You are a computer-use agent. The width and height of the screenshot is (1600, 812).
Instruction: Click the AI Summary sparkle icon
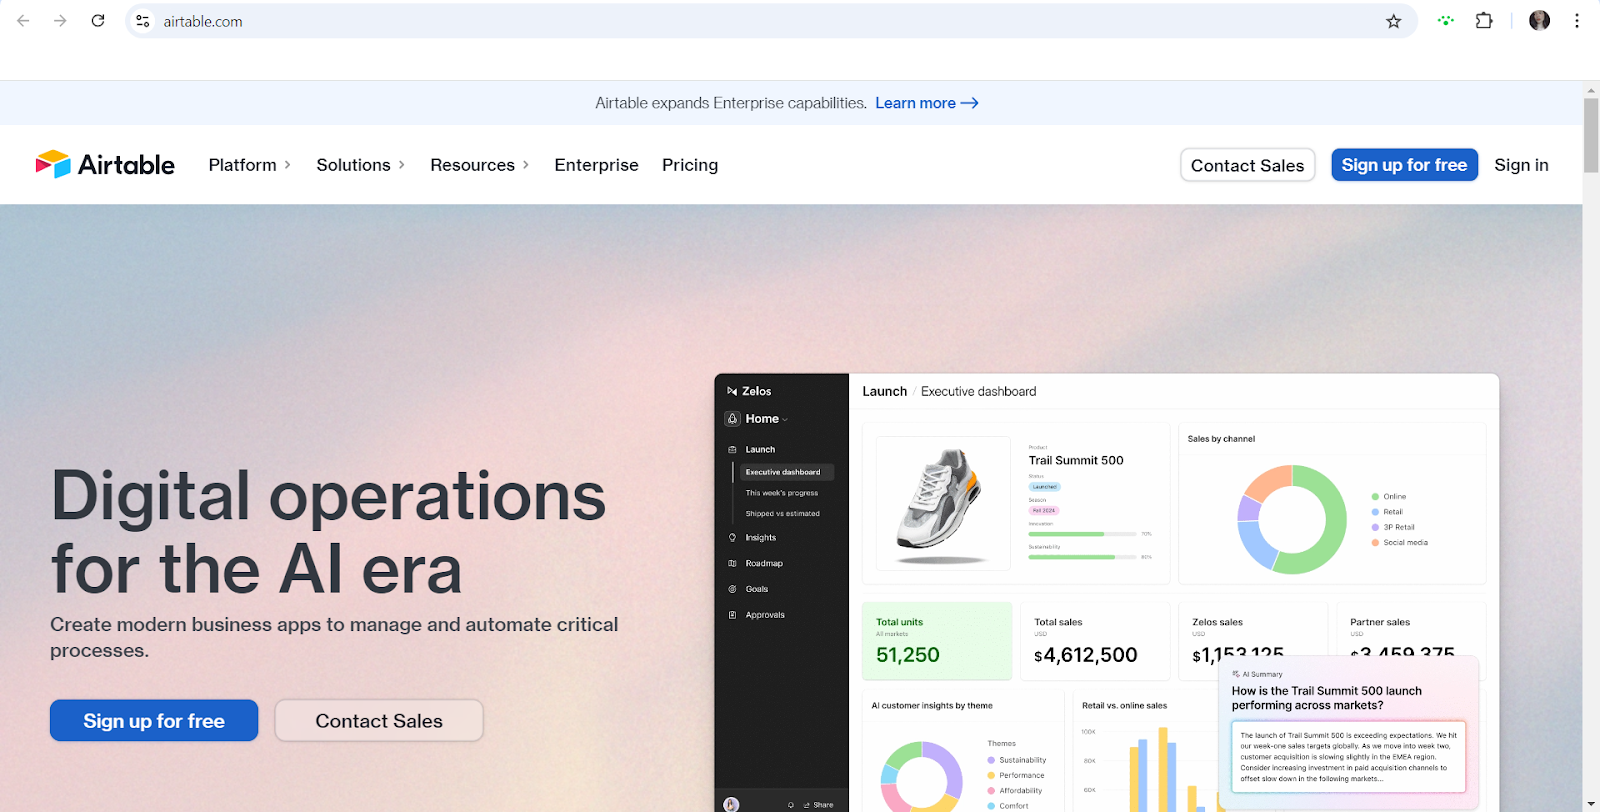tap(1236, 674)
